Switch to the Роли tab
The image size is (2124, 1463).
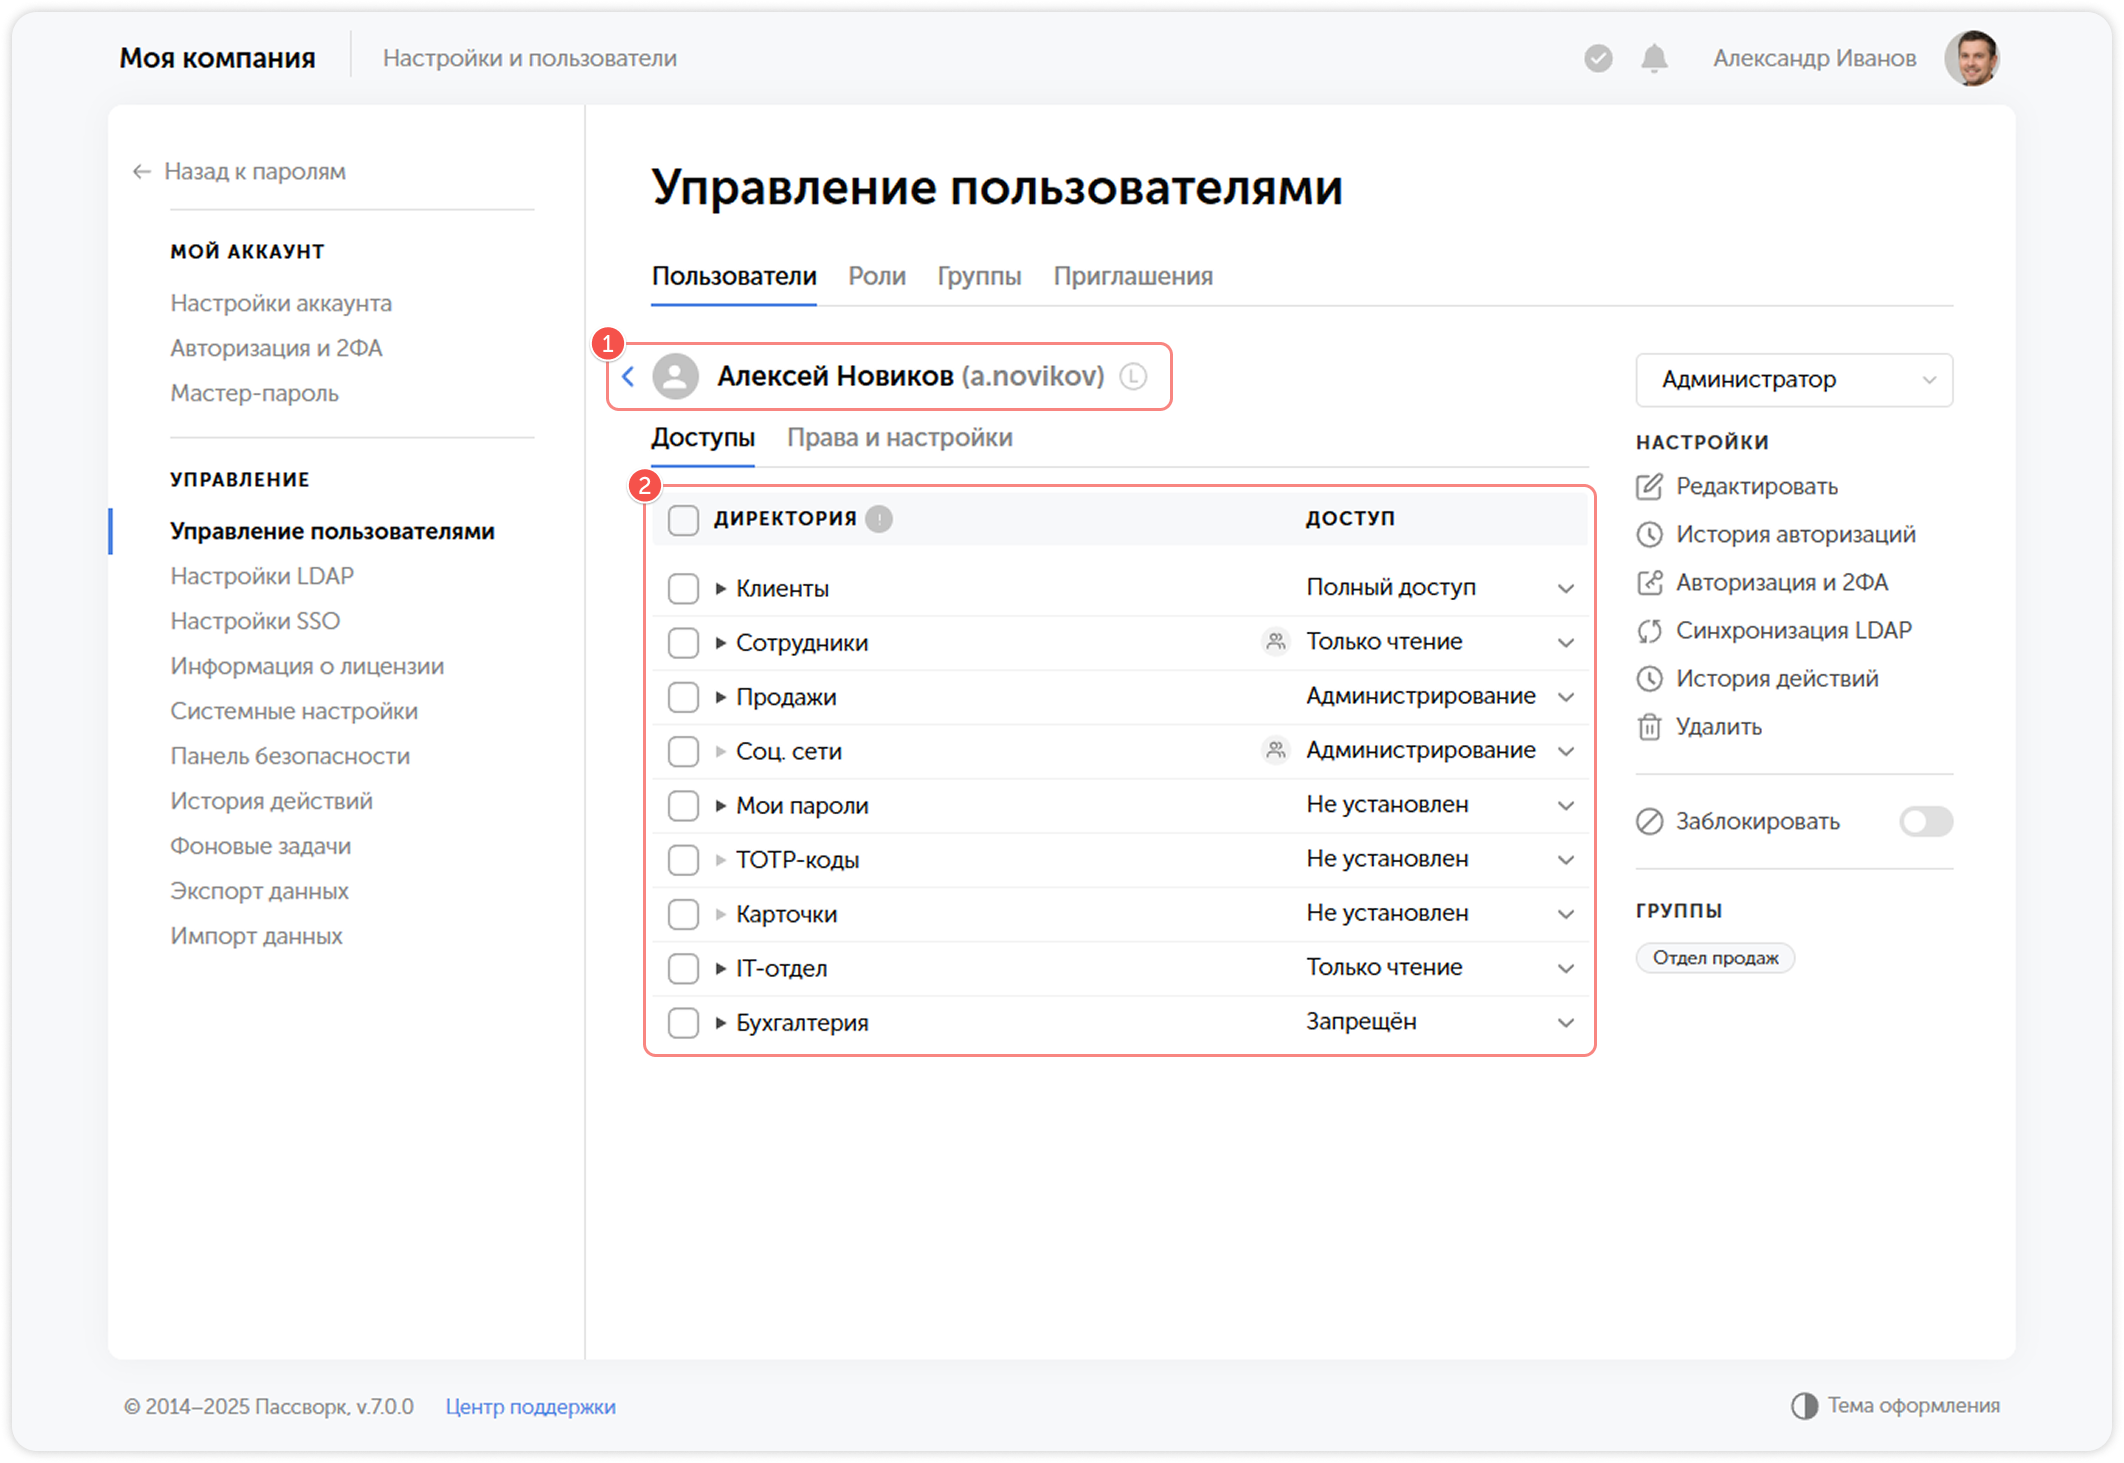pyautogui.click(x=877, y=277)
